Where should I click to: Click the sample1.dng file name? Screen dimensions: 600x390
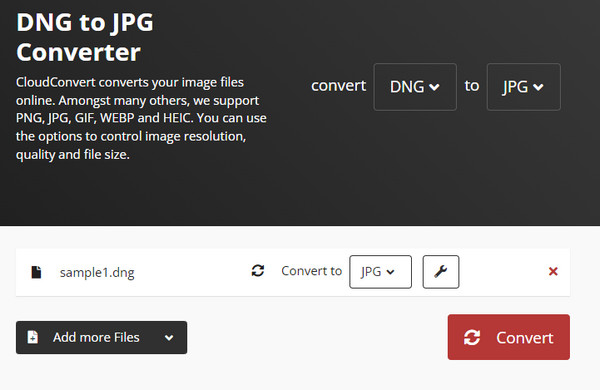pos(97,273)
